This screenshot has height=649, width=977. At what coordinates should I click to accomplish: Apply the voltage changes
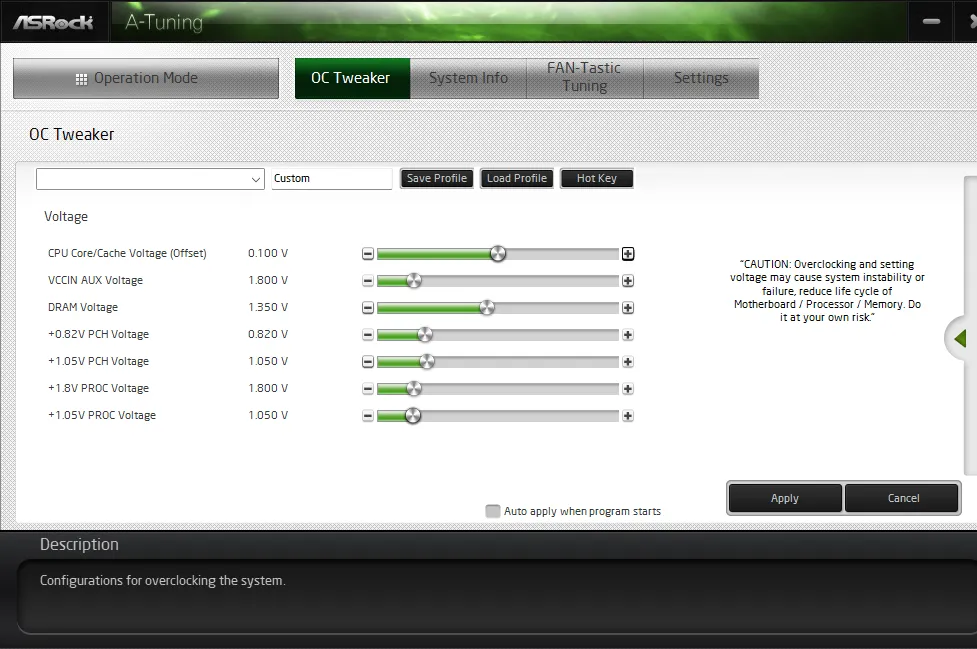[784, 498]
